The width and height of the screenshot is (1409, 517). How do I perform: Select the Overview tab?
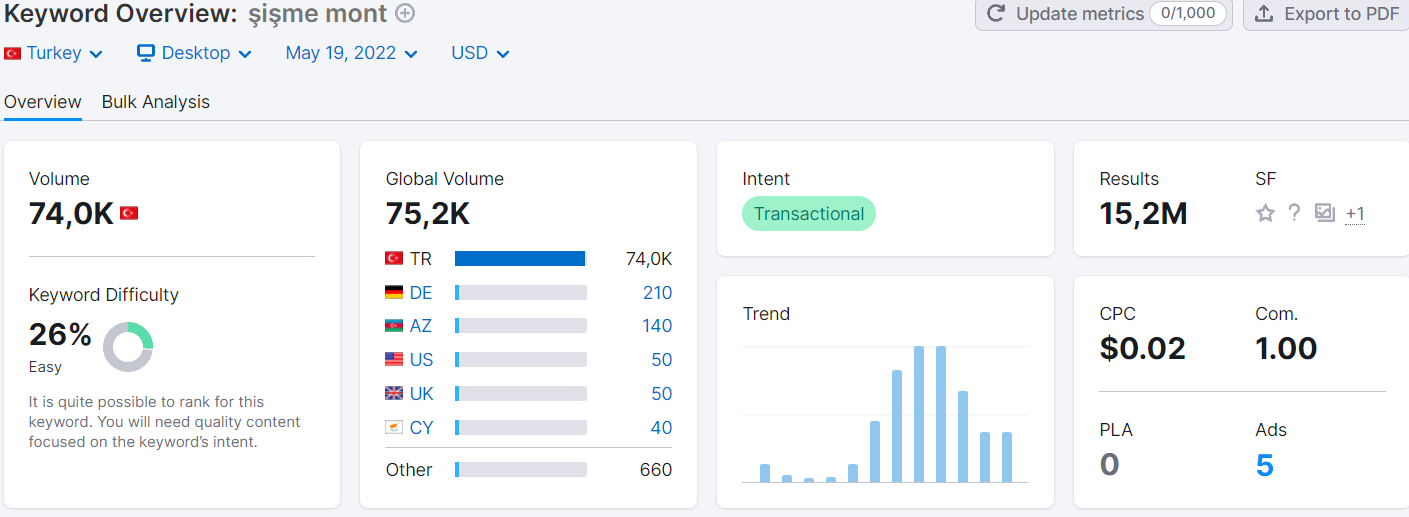43,102
